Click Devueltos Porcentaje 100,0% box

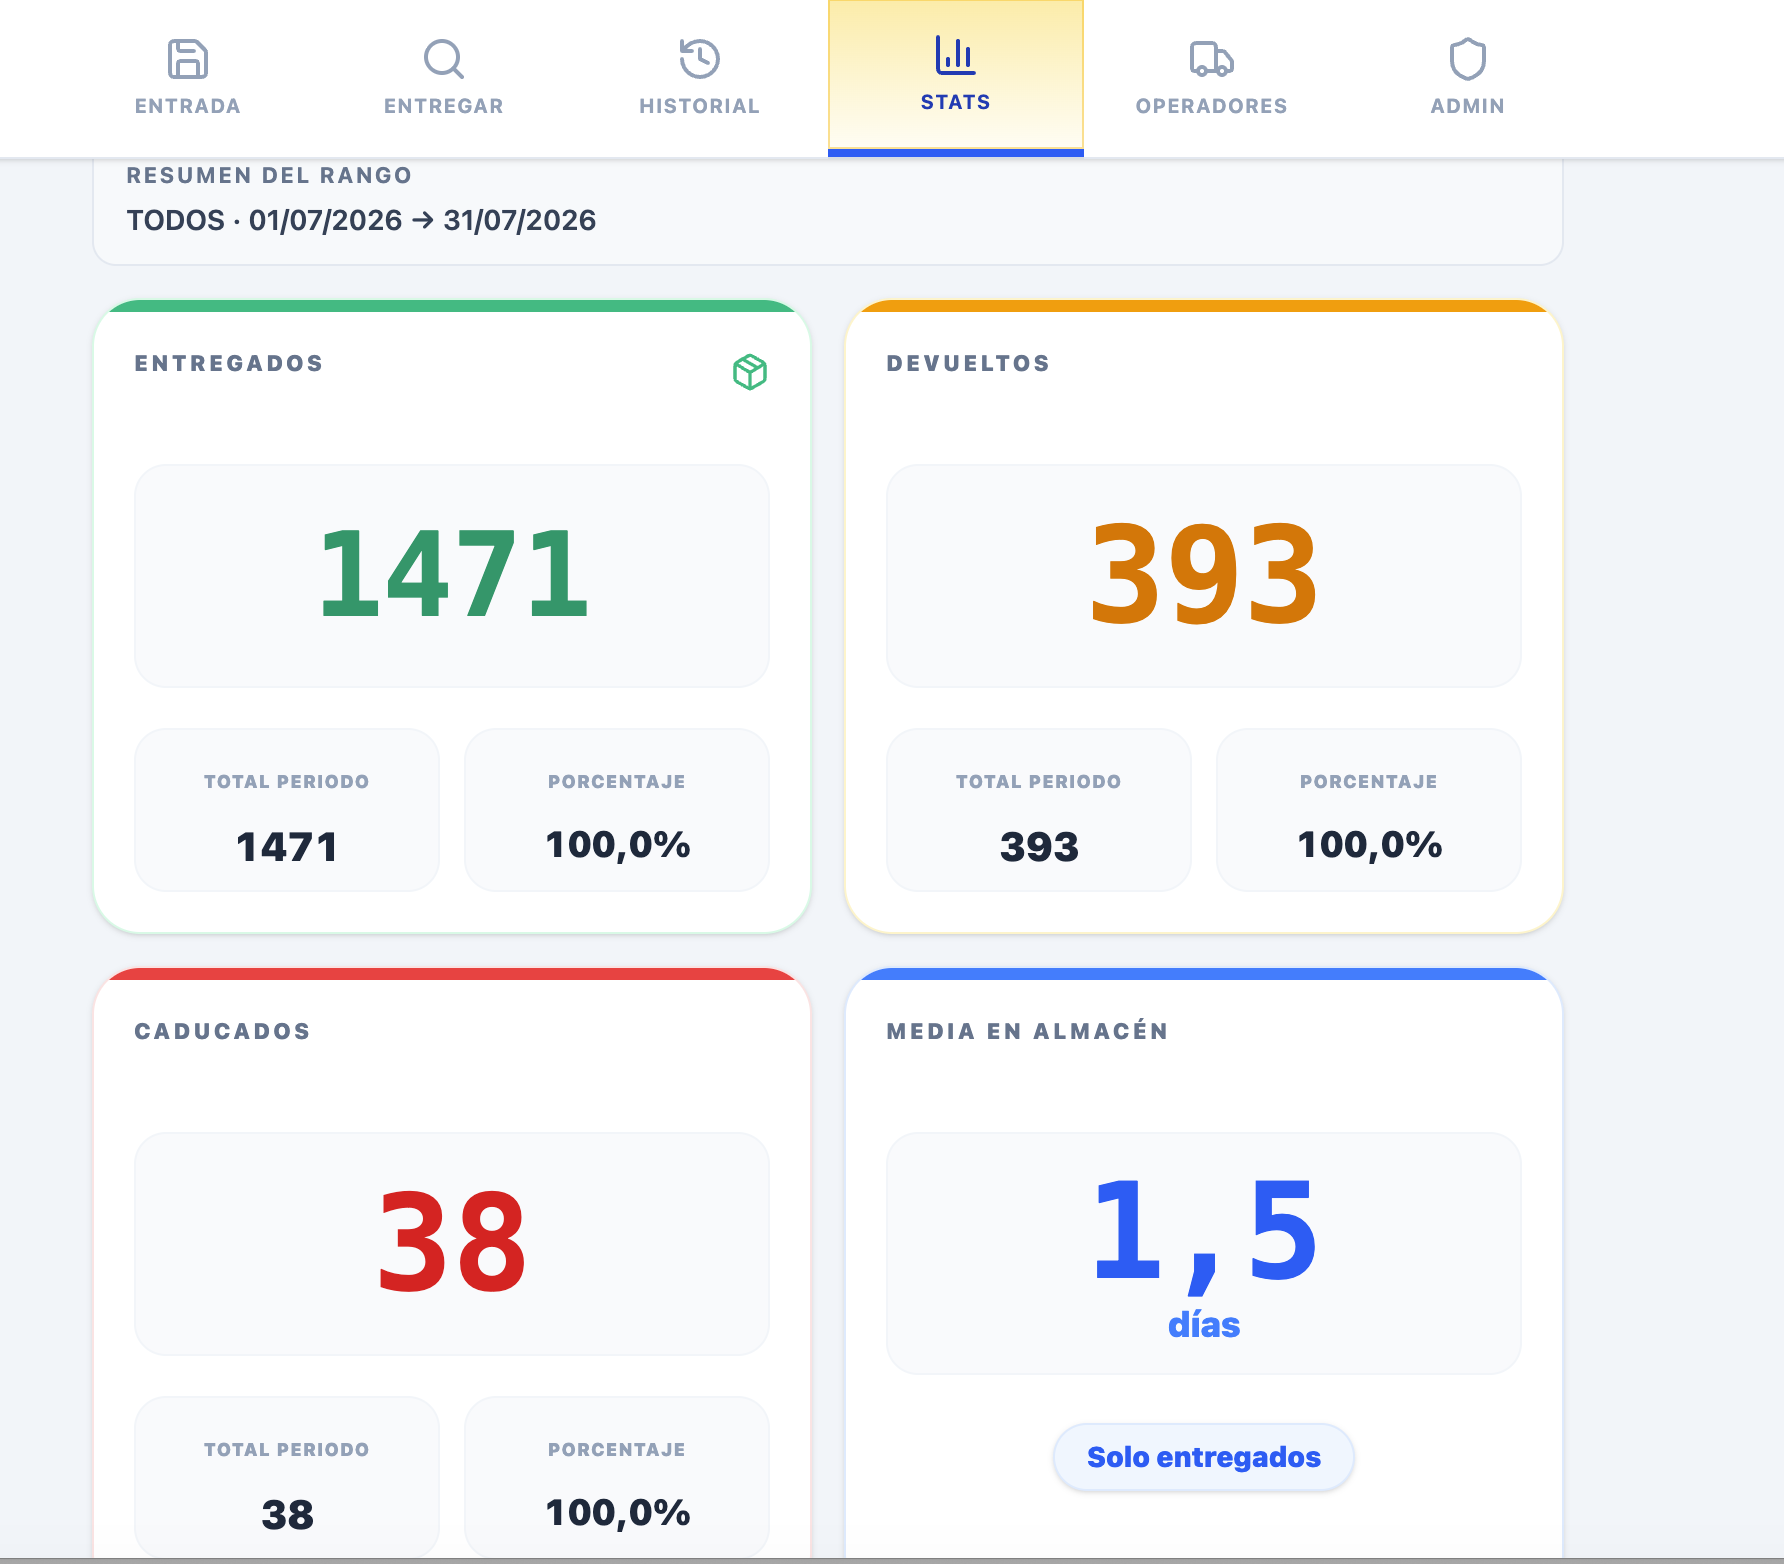1369,810
